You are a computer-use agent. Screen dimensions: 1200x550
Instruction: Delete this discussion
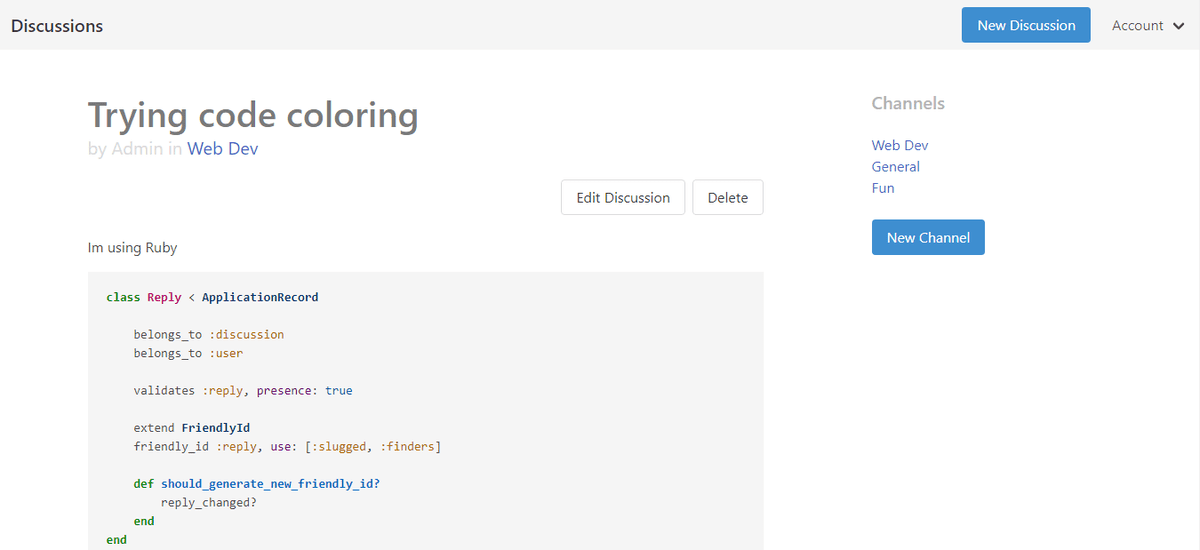pos(728,197)
